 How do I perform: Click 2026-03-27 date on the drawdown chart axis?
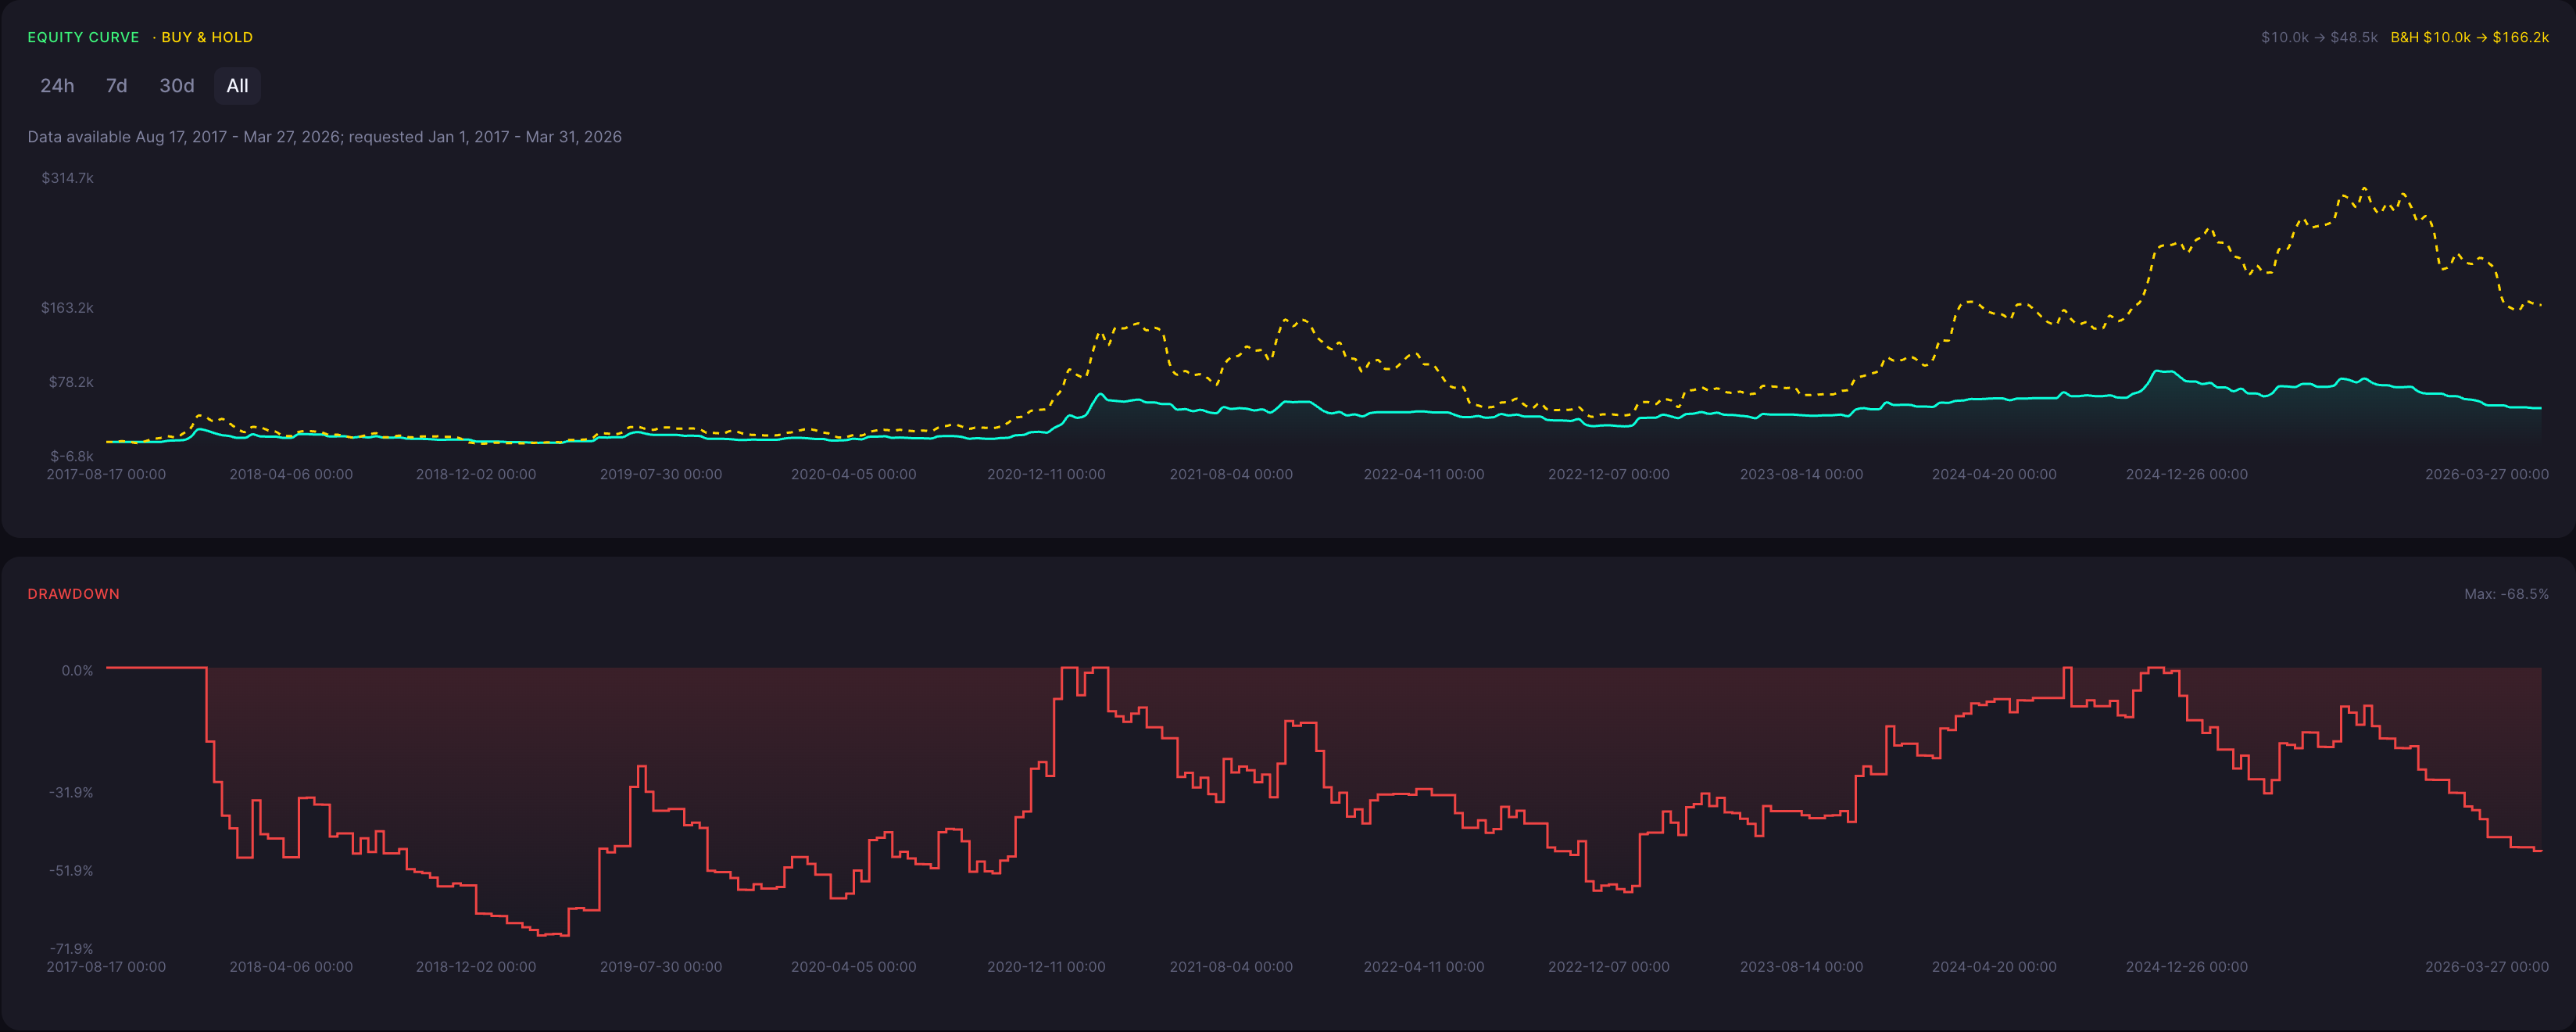(2487, 967)
